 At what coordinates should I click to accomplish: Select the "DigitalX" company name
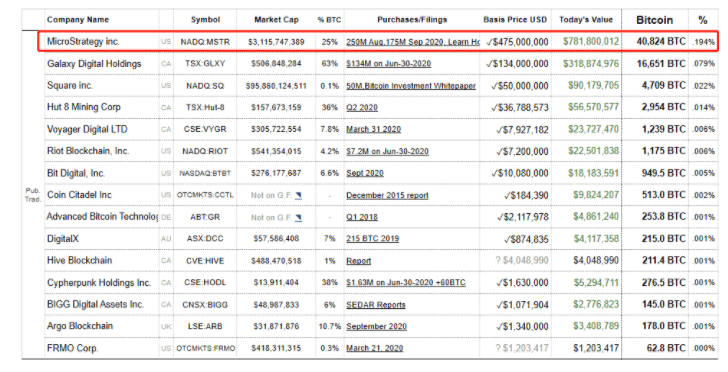point(63,239)
